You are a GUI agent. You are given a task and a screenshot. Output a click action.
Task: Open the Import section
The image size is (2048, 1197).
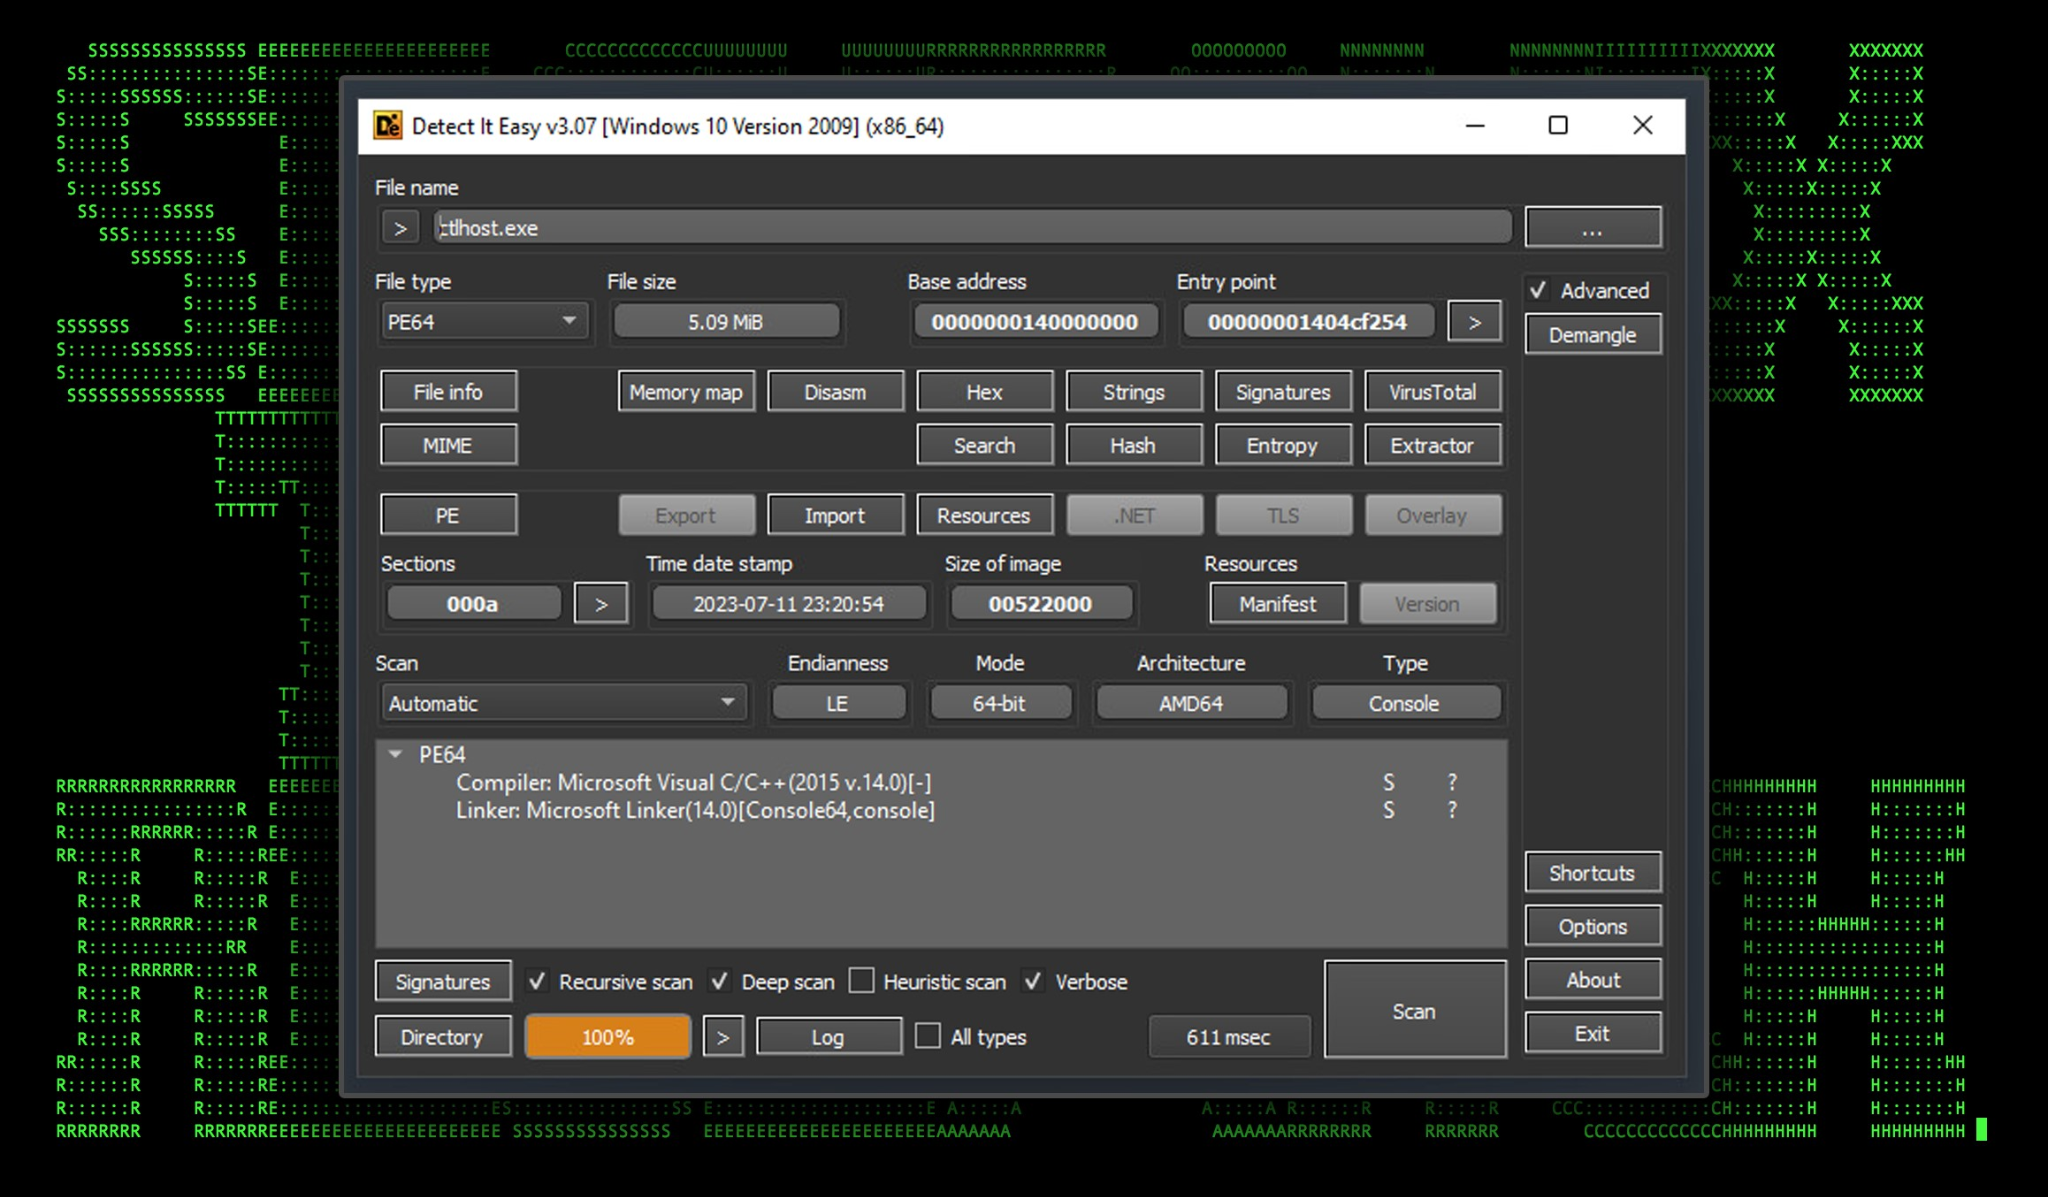point(835,515)
